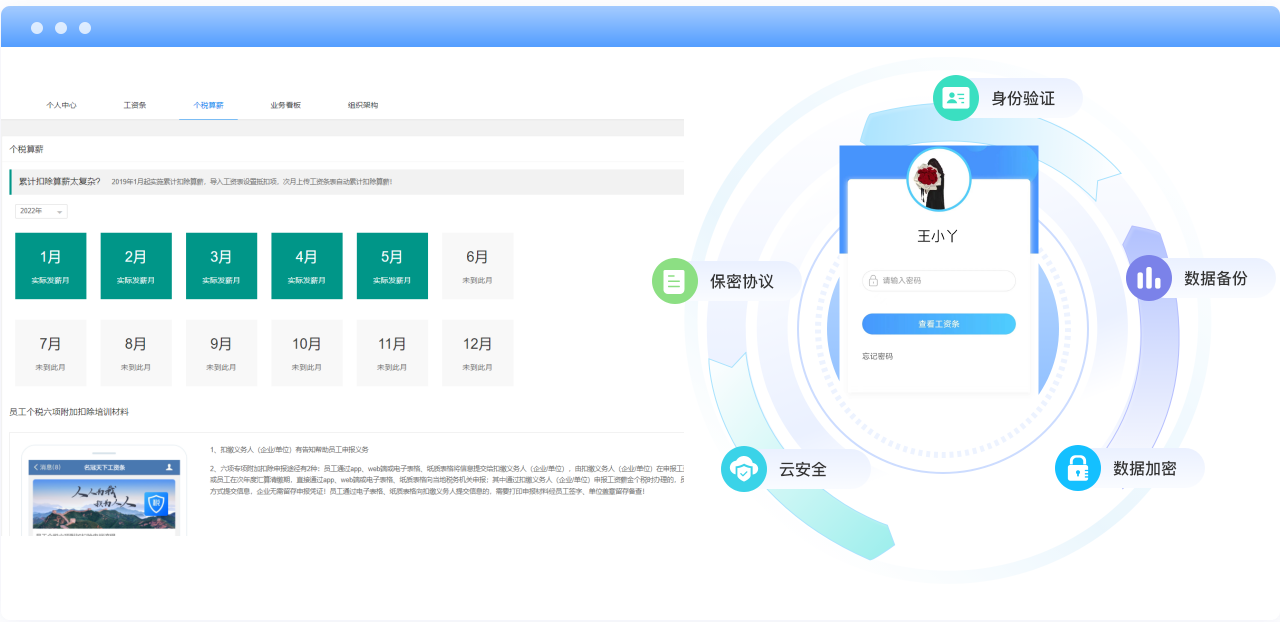Open the 2022年 year dropdown
The height and width of the screenshot is (622, 1280).
click(x=41, y=211)
